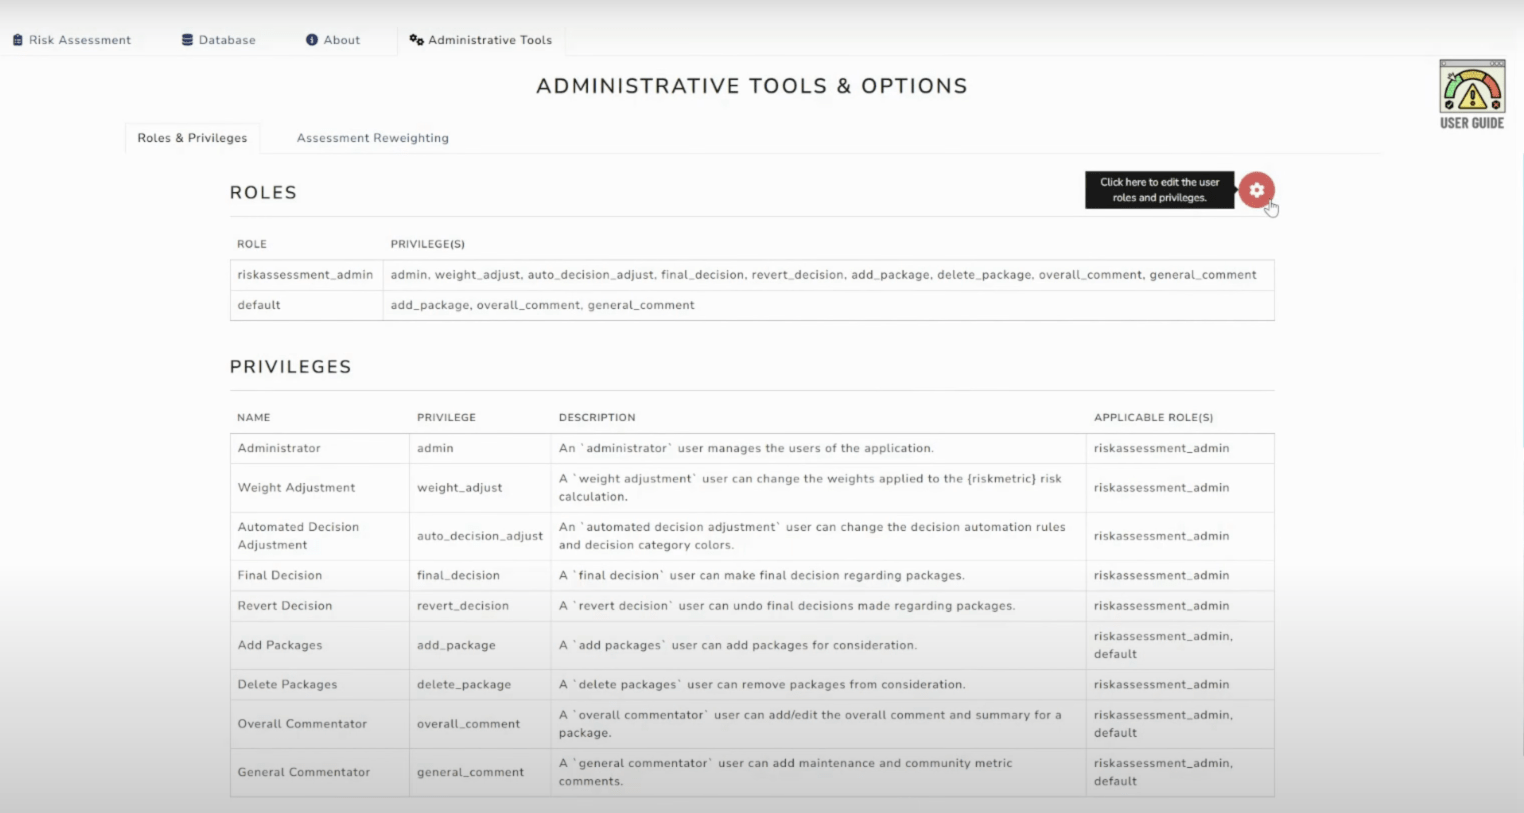Click the DESCRIPTION column header

pyautogui.click(x=596, y=418)
